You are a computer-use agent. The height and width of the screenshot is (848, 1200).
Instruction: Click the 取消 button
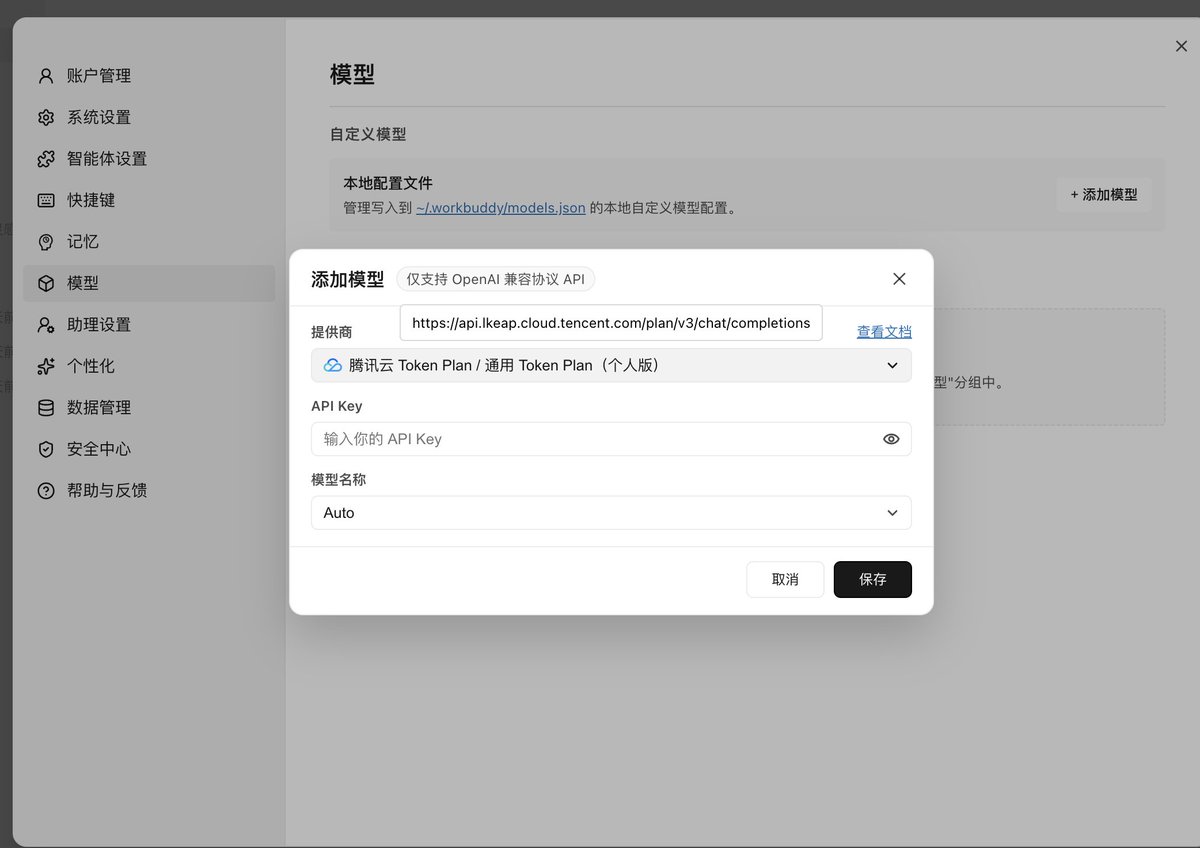(x=785, y=580)
